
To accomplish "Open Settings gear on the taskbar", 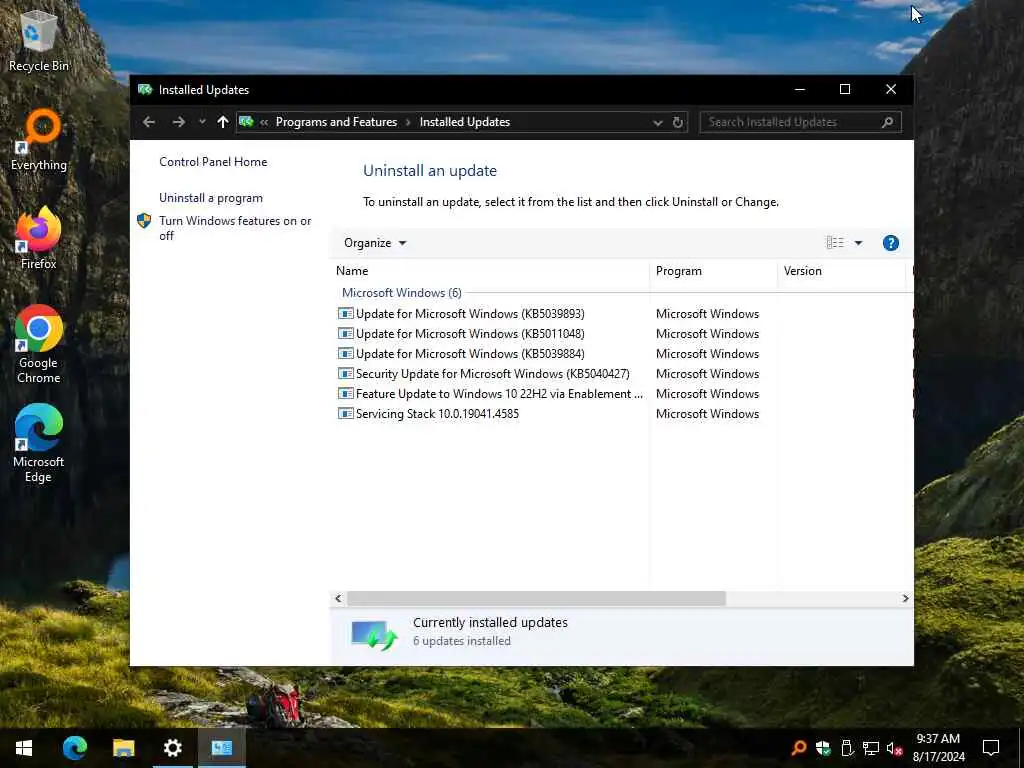I will pos(172,748).
